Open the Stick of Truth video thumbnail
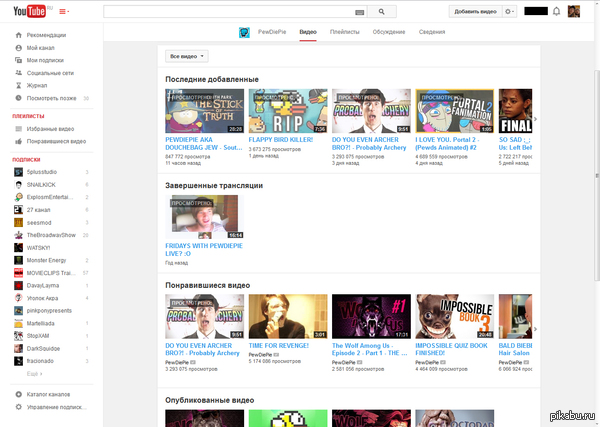Image resolution: width=600 pixels, height=427 pixels. tap(204, 111)
